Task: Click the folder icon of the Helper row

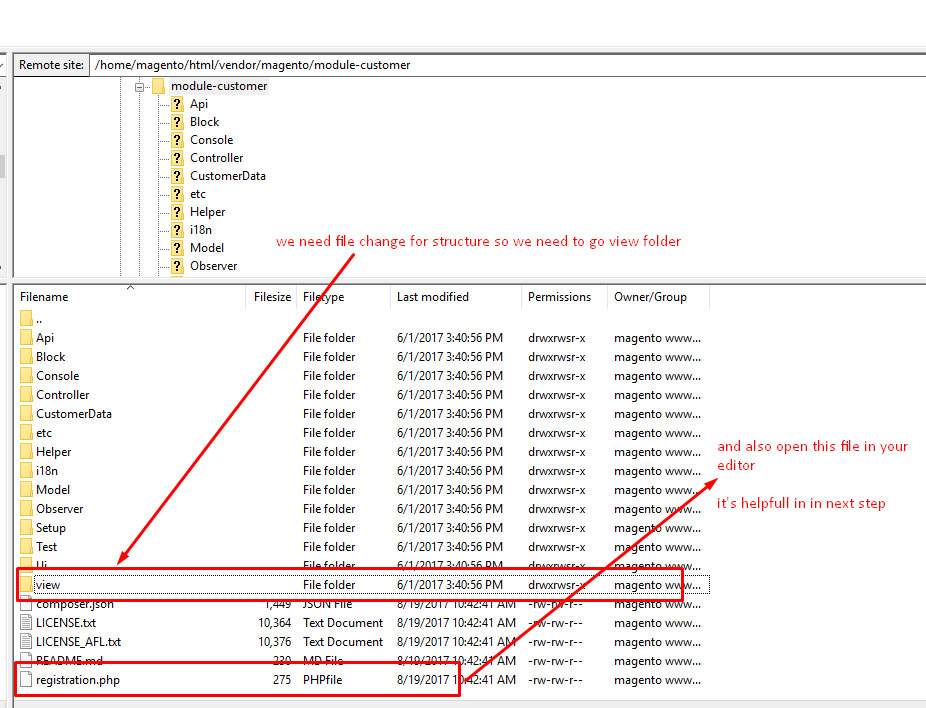Action: (x=26, y=452)
